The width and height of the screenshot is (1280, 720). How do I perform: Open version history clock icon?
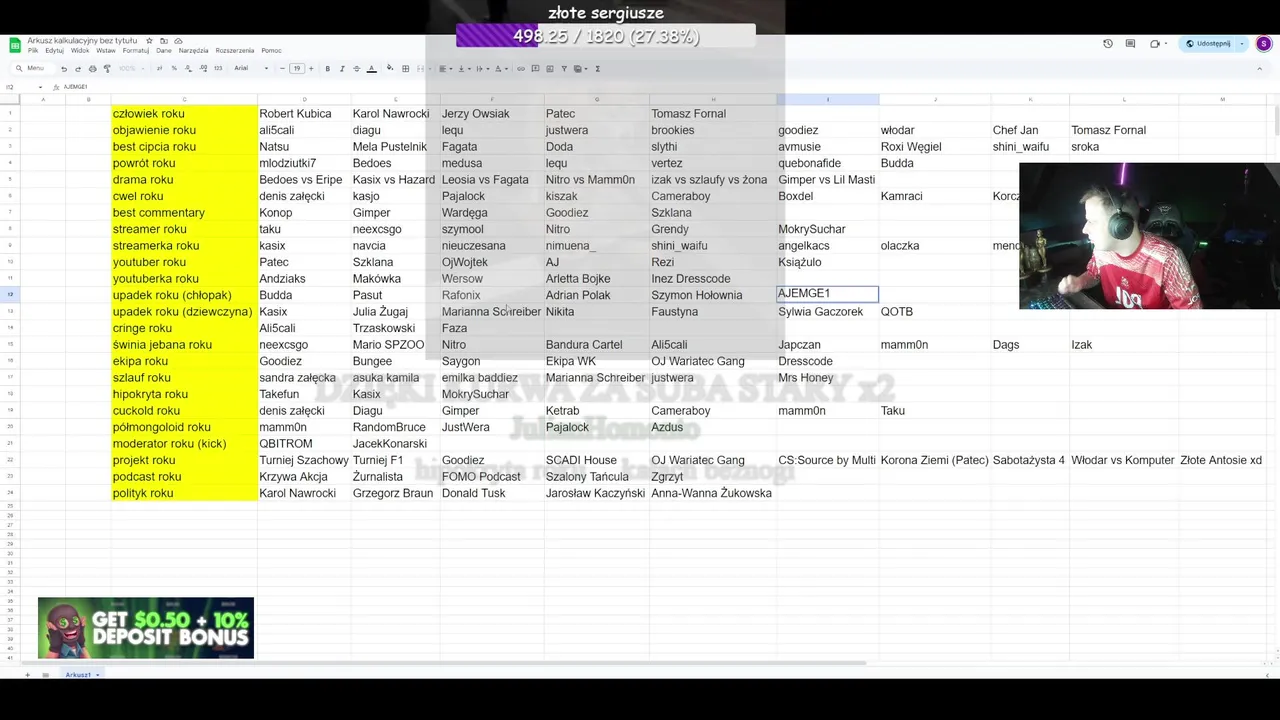[x=1108, y=44]
